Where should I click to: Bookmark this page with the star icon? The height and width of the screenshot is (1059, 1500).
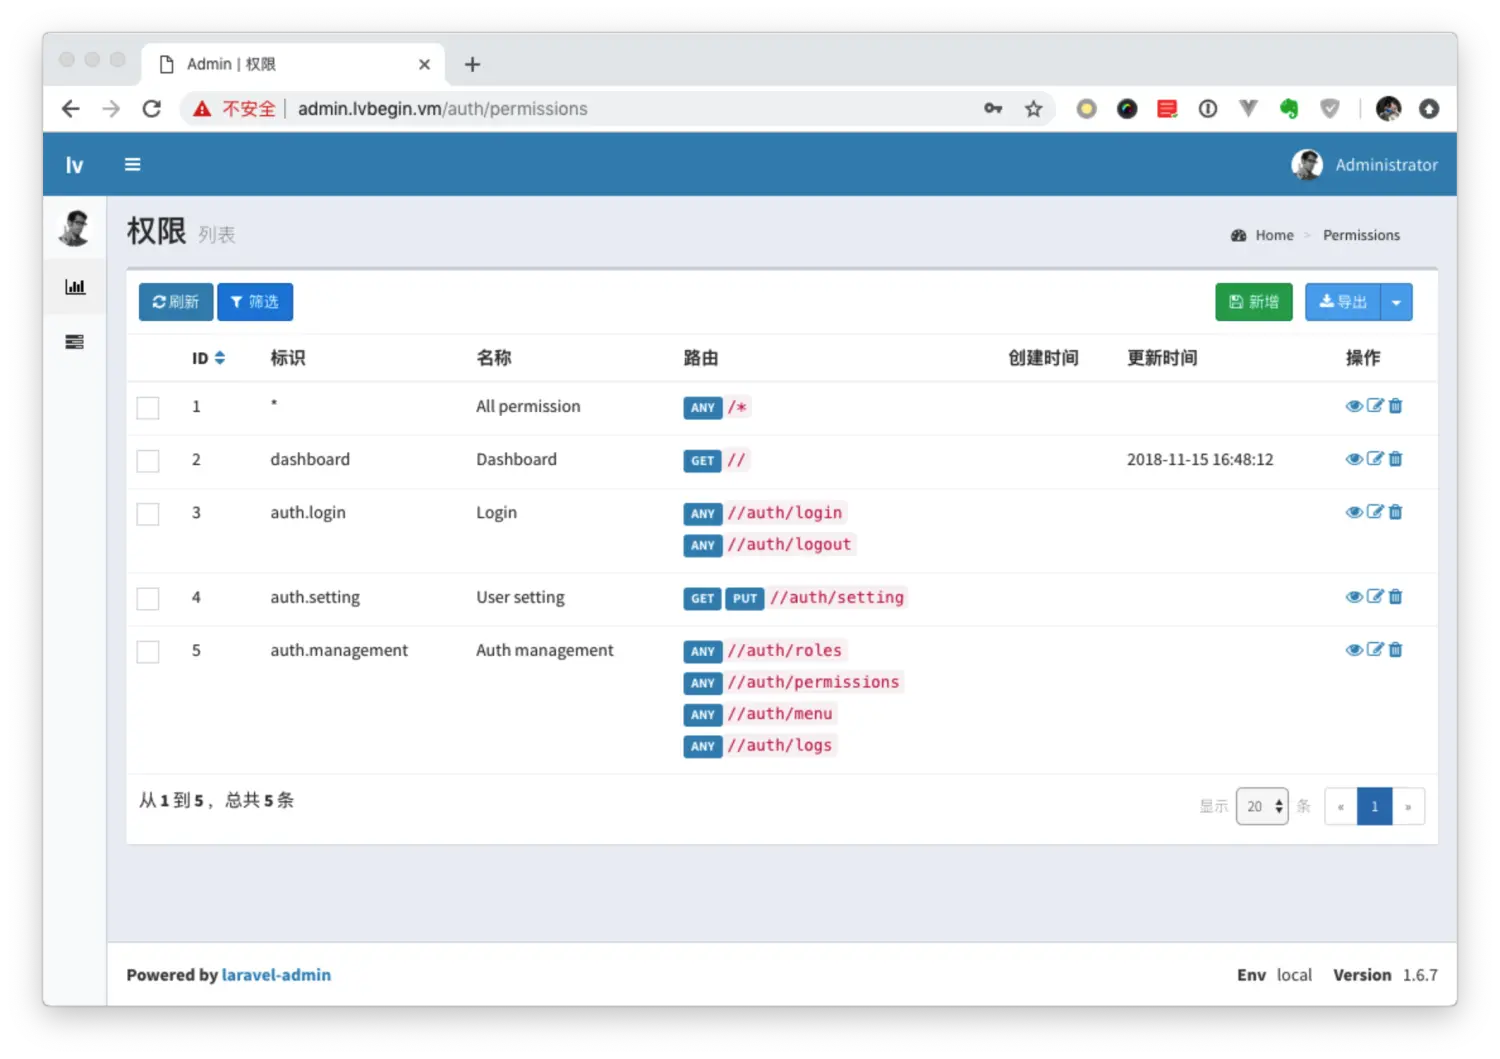point(1033,108)
